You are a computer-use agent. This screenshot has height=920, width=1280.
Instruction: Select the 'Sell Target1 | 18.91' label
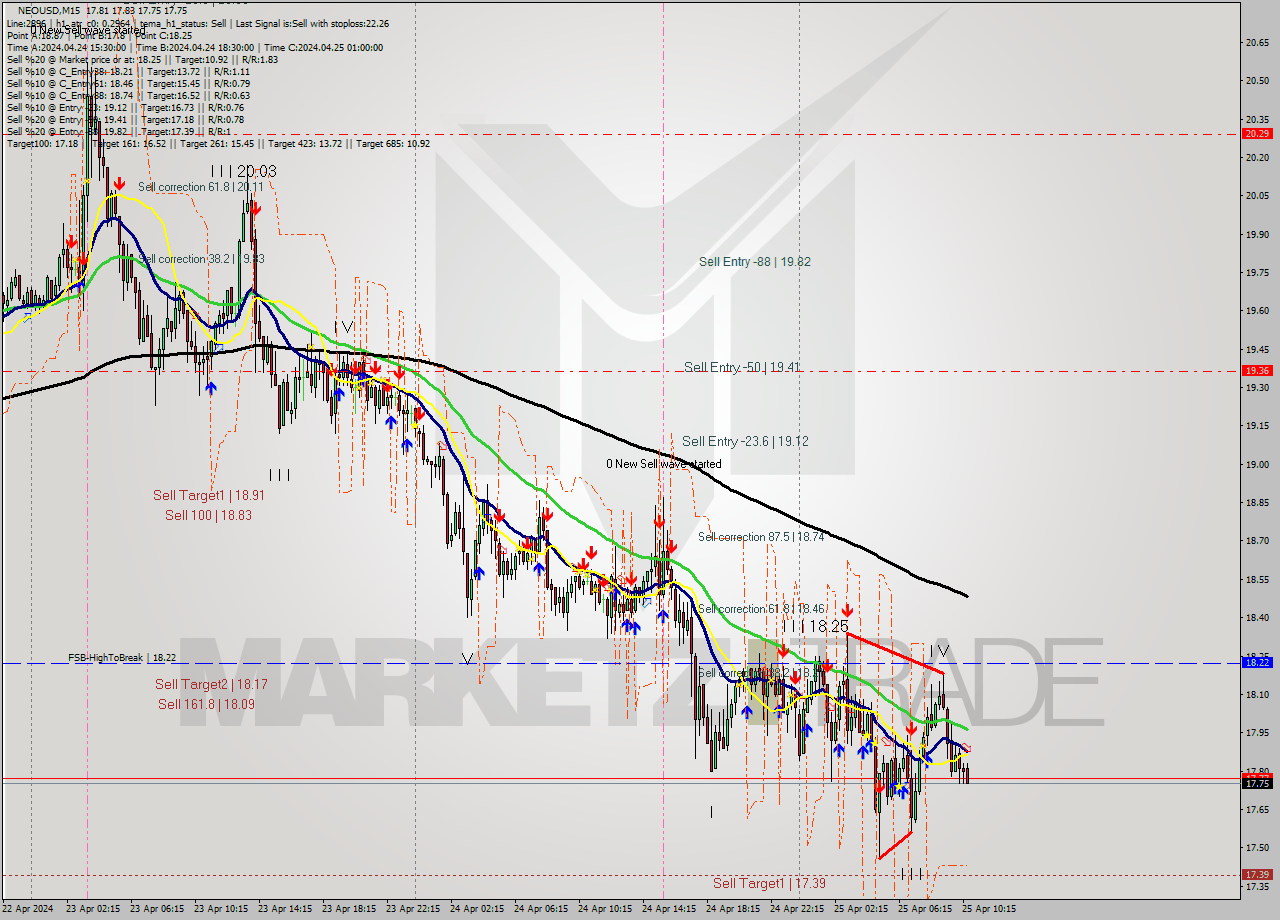209,495
